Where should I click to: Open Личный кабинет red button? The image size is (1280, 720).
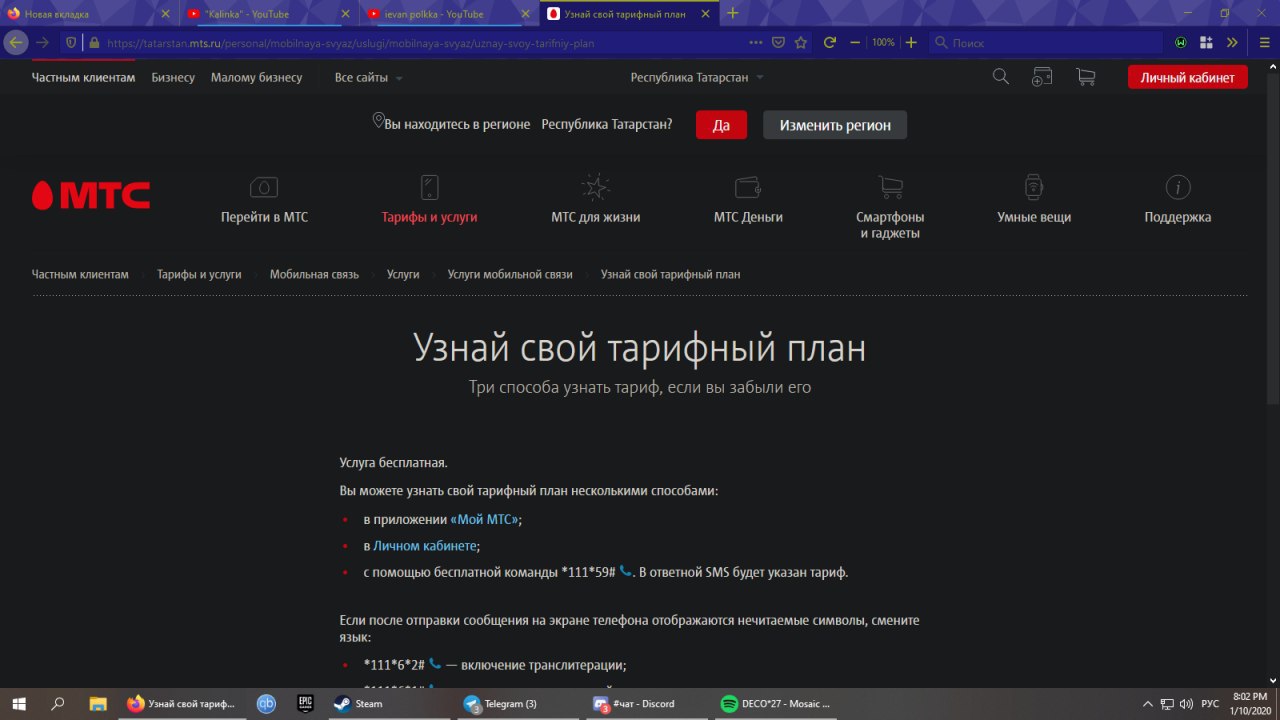[1187, 78]
